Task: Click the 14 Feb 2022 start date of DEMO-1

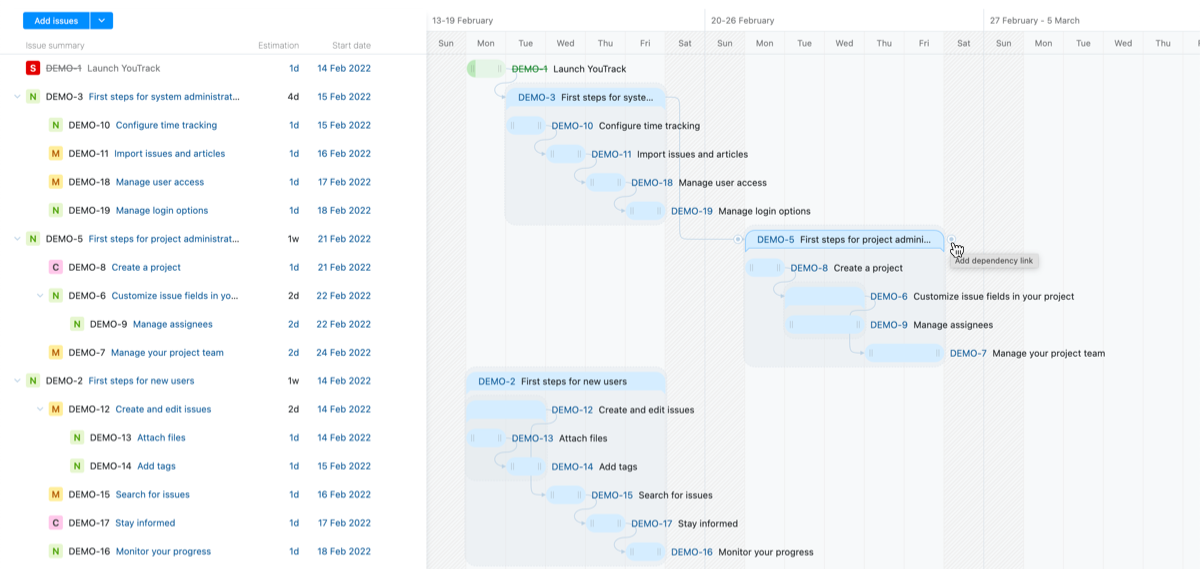Action: [x=344, y=68]
